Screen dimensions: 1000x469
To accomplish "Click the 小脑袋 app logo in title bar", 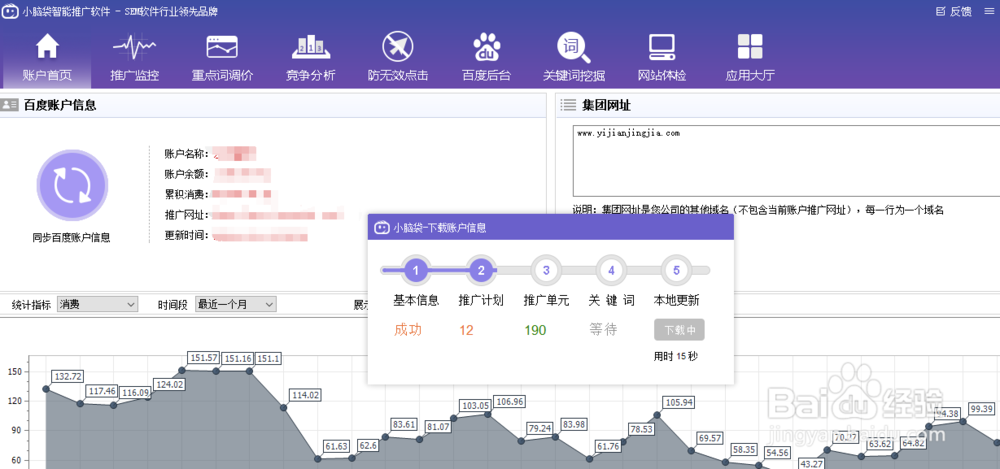I will (10, 11).
